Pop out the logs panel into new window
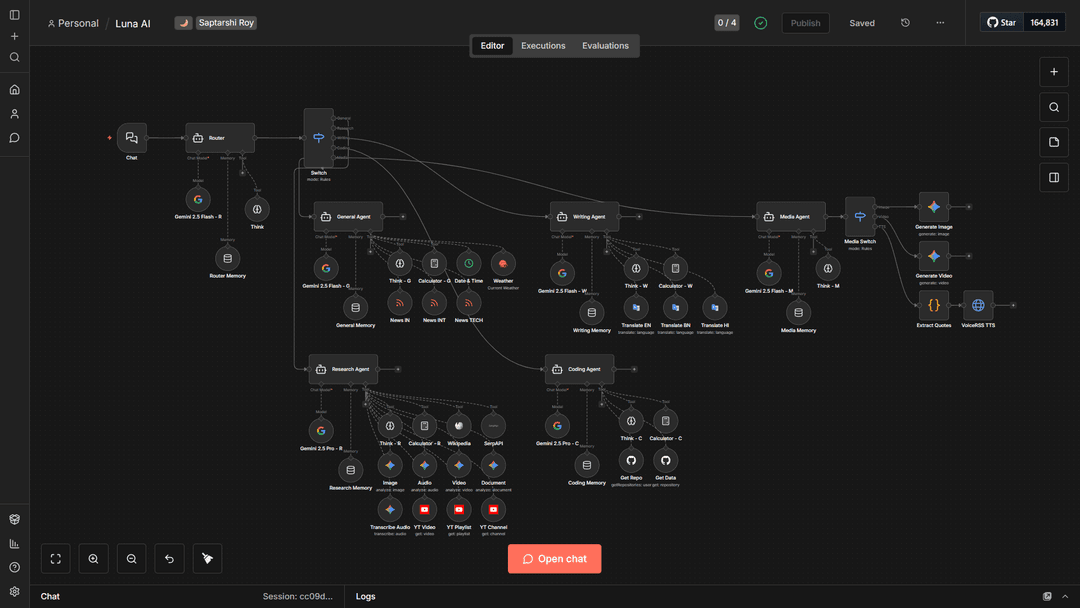Image resolution: width=1080 pixels, height=608 pixels. click(x=1047, y=597)
